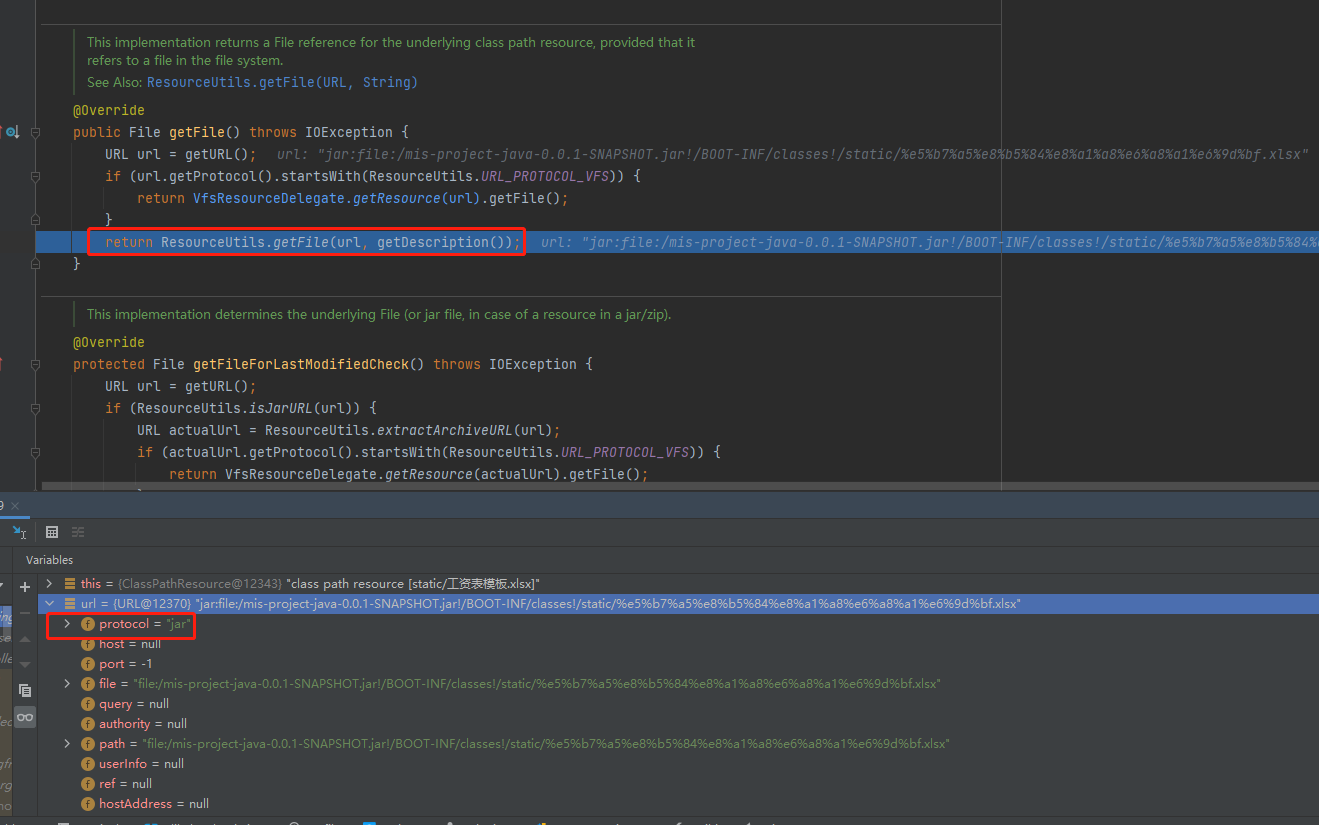
Task: Click the copy stack icon in Variables sidebar
Action: 24,690
